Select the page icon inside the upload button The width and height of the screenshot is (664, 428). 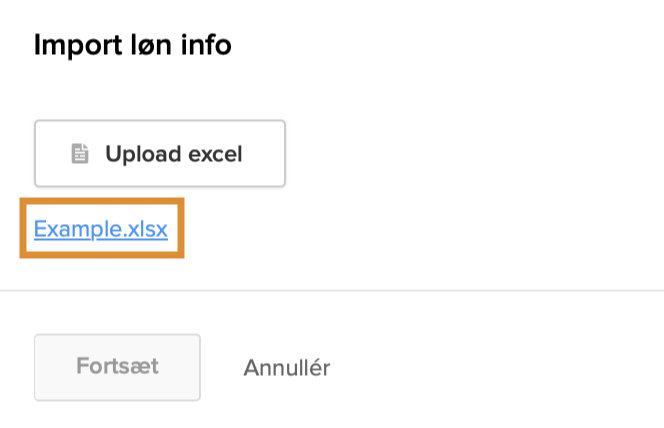tap(80, 155)
